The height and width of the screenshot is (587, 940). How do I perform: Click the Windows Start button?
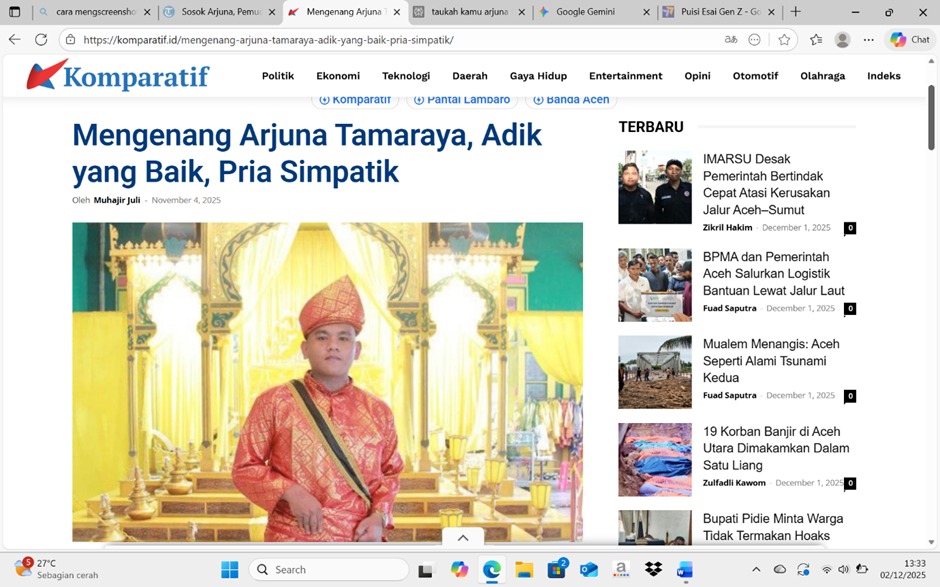tap(230, 570)
